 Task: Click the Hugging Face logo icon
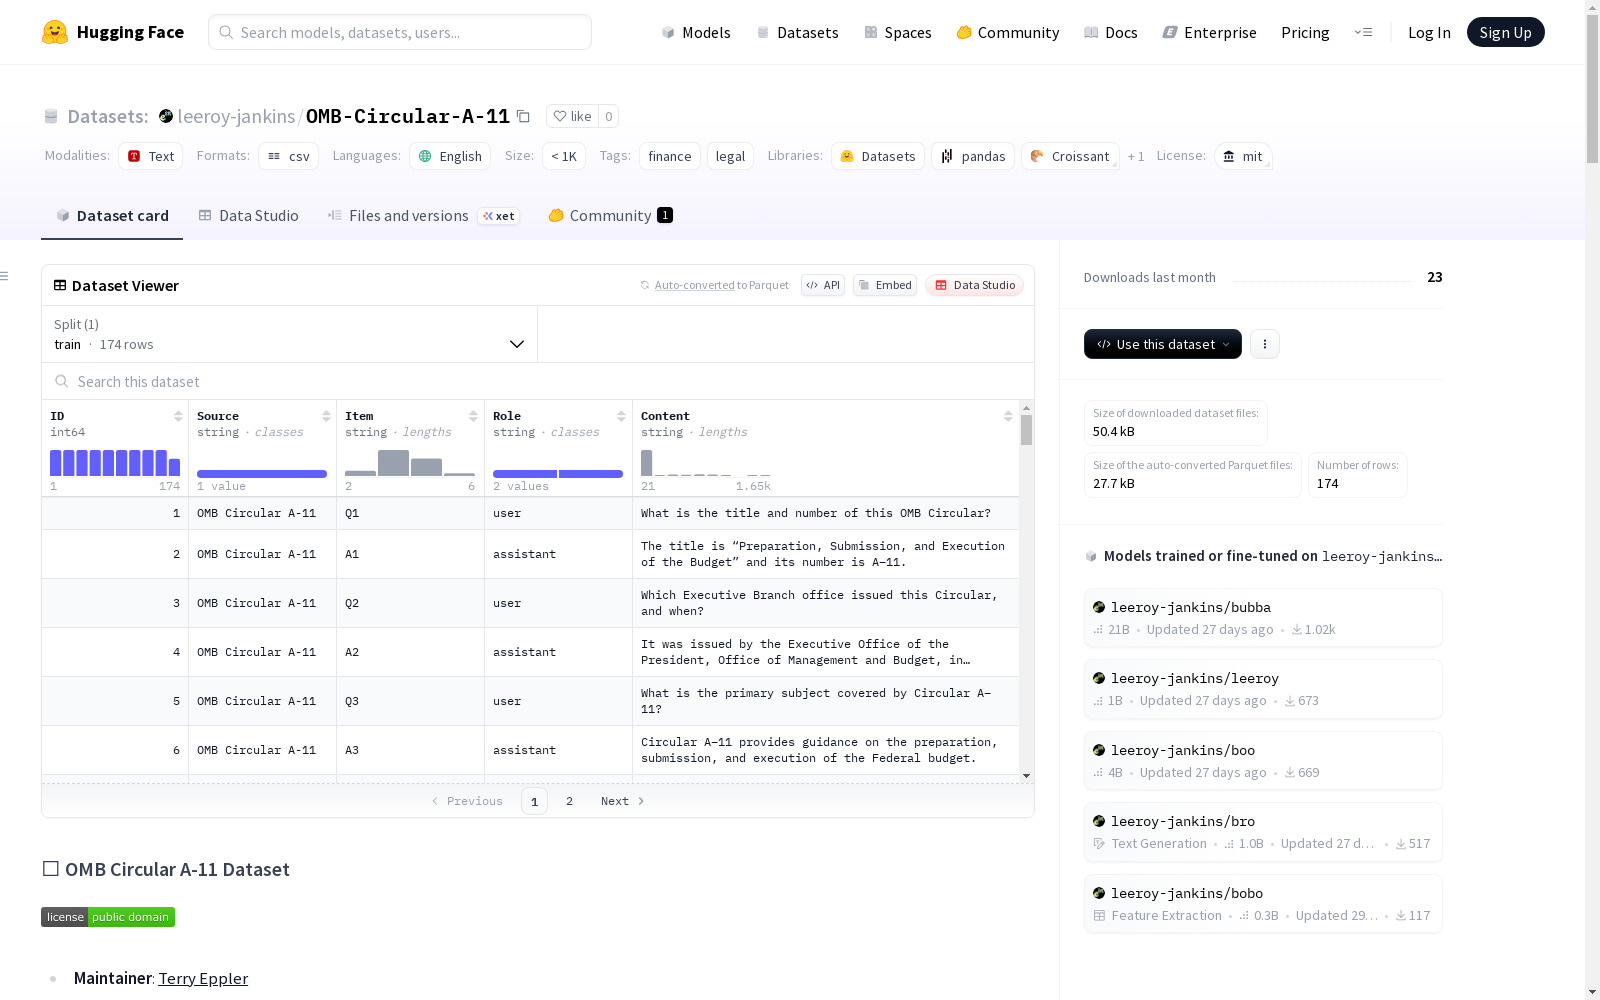click(x=55, y=32)
